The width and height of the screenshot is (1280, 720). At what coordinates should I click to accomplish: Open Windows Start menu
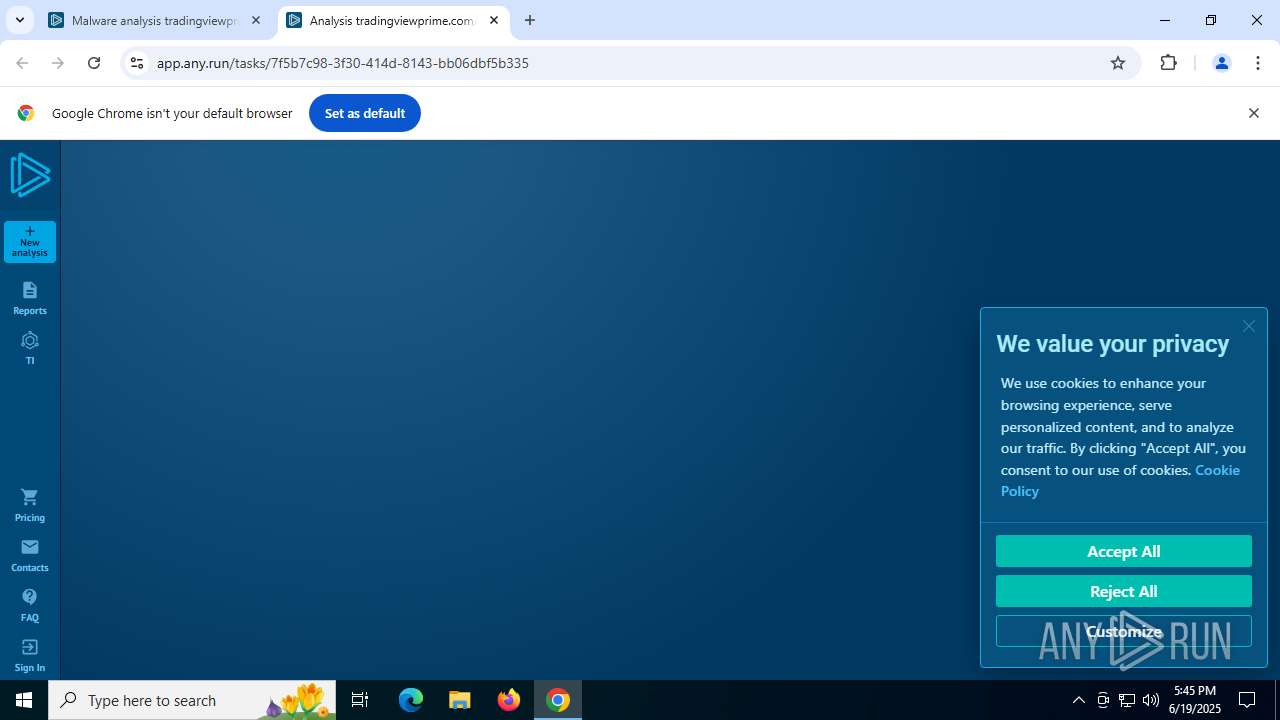(x=24, y=700)
